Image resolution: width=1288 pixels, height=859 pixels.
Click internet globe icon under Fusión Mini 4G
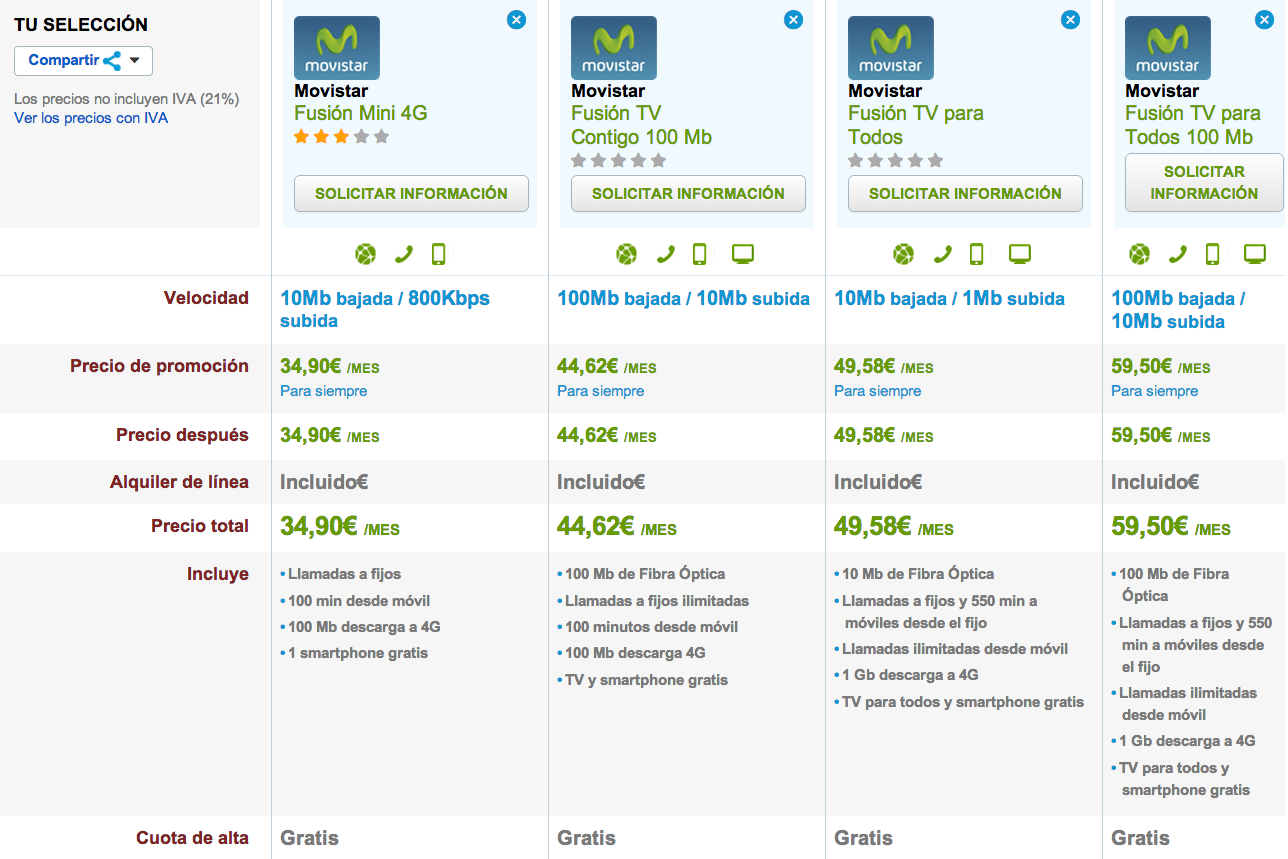[365, 255]
